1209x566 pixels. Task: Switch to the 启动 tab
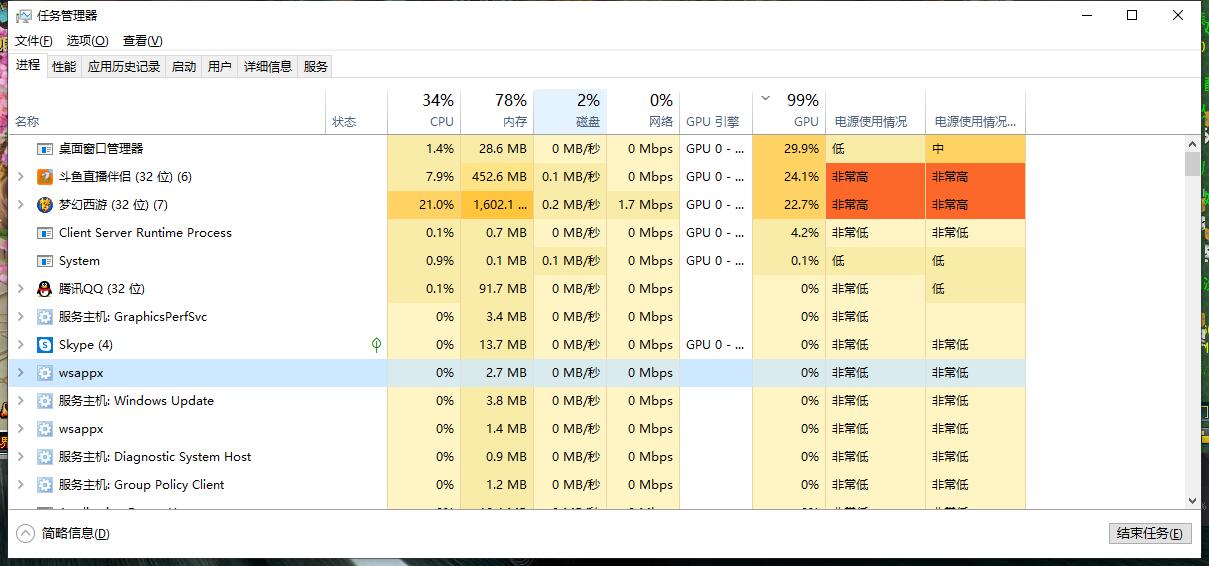point(184,67)
